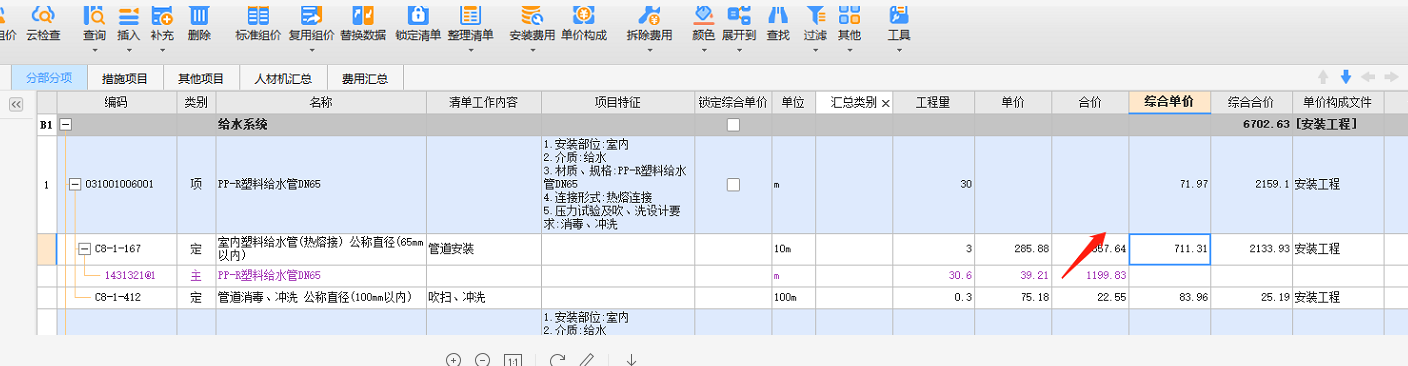Click the zoom-in plus icon at bottom

click(x=453, y=360)
